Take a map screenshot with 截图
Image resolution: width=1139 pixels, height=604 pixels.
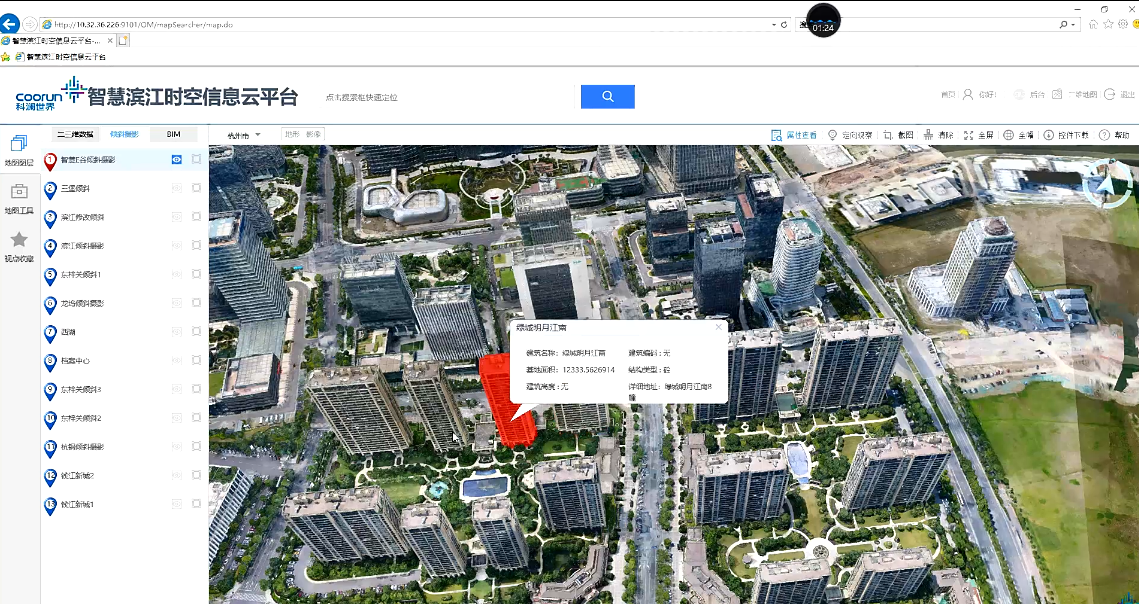tap(898, 135)
